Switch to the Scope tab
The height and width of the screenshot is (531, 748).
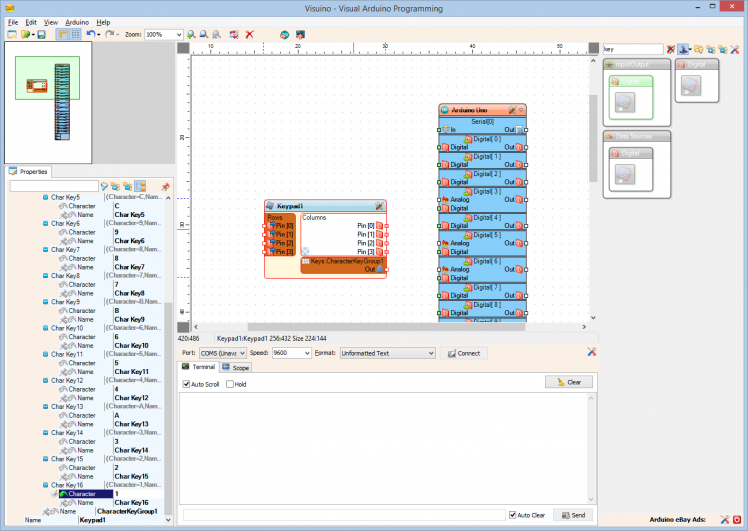click(236, 368)
